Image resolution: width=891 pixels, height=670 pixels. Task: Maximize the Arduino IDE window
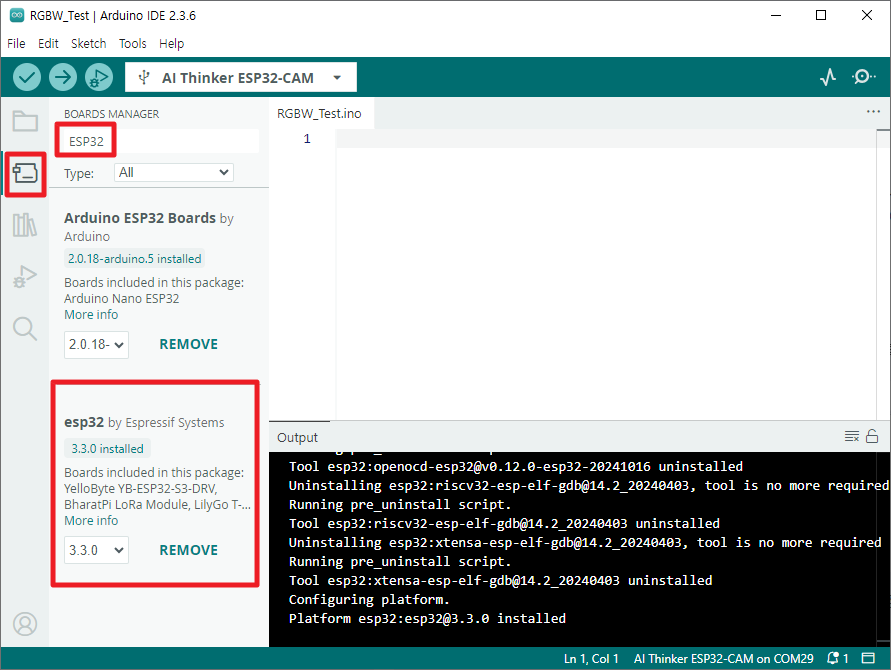point(821,15)
